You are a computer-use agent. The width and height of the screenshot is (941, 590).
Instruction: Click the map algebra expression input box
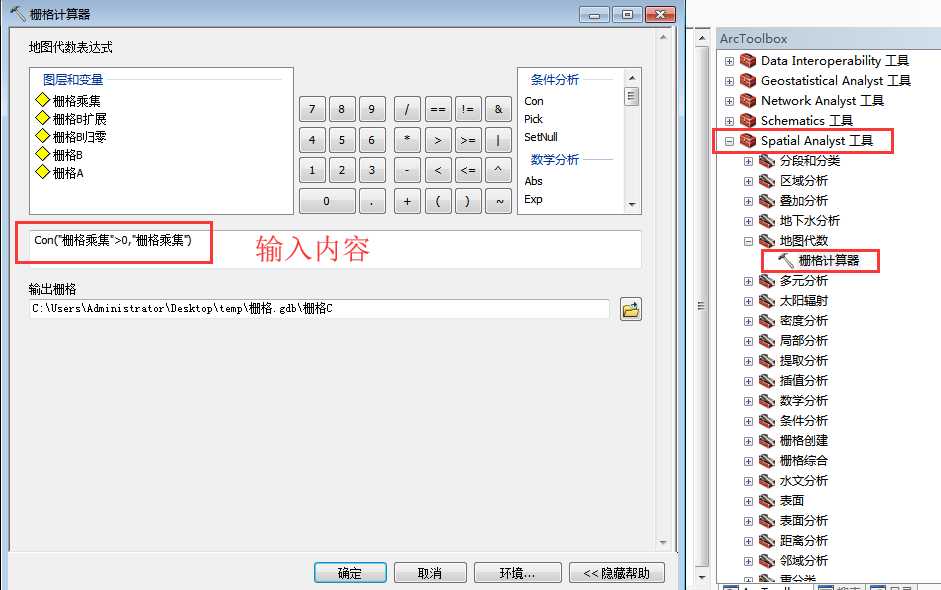(335, 248)
